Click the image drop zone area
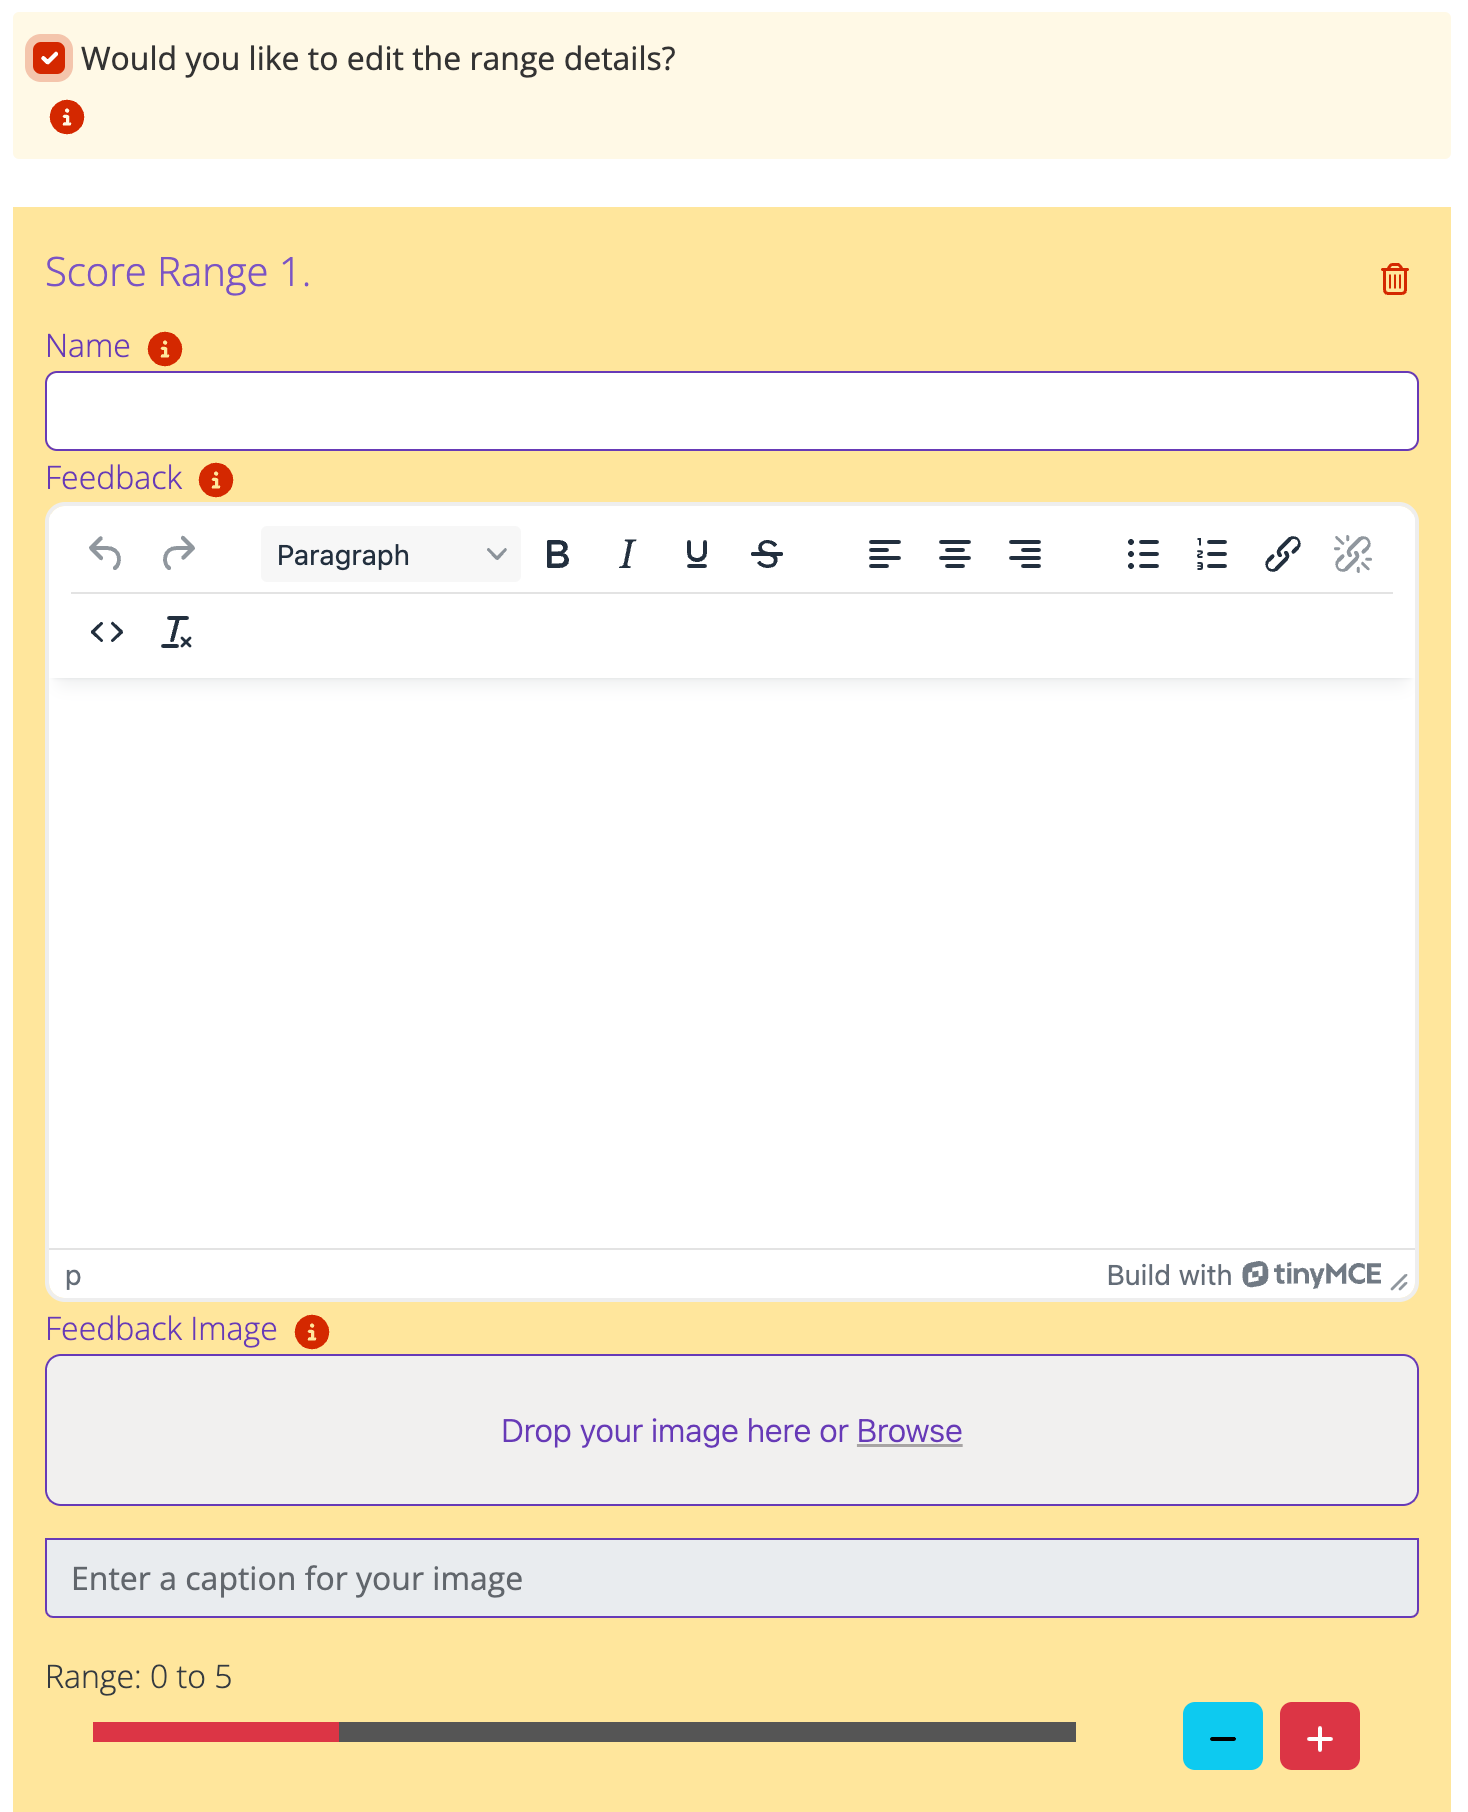This screenshot has height=1812, width=1468. [732, 1430]
